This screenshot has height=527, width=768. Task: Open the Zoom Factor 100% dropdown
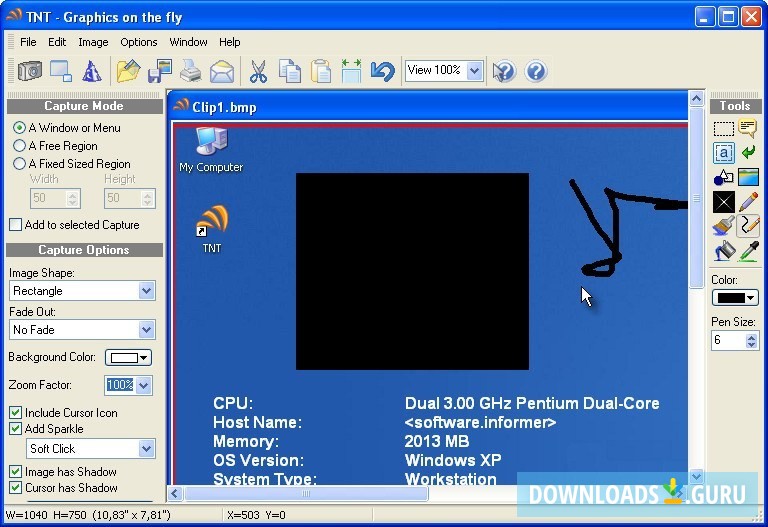[x=144, y=385]
